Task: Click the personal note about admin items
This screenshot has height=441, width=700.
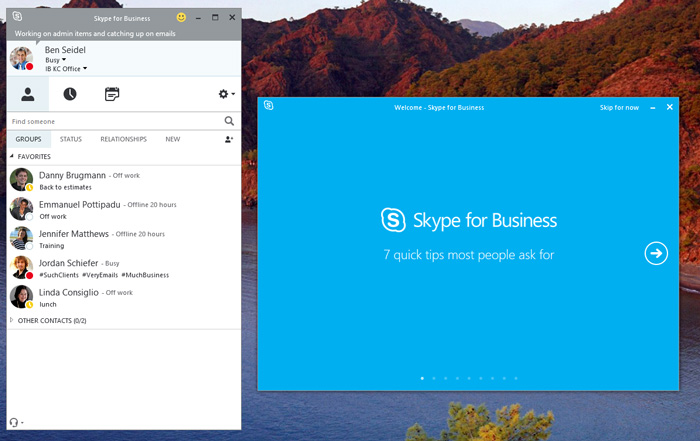Action: 95,33
